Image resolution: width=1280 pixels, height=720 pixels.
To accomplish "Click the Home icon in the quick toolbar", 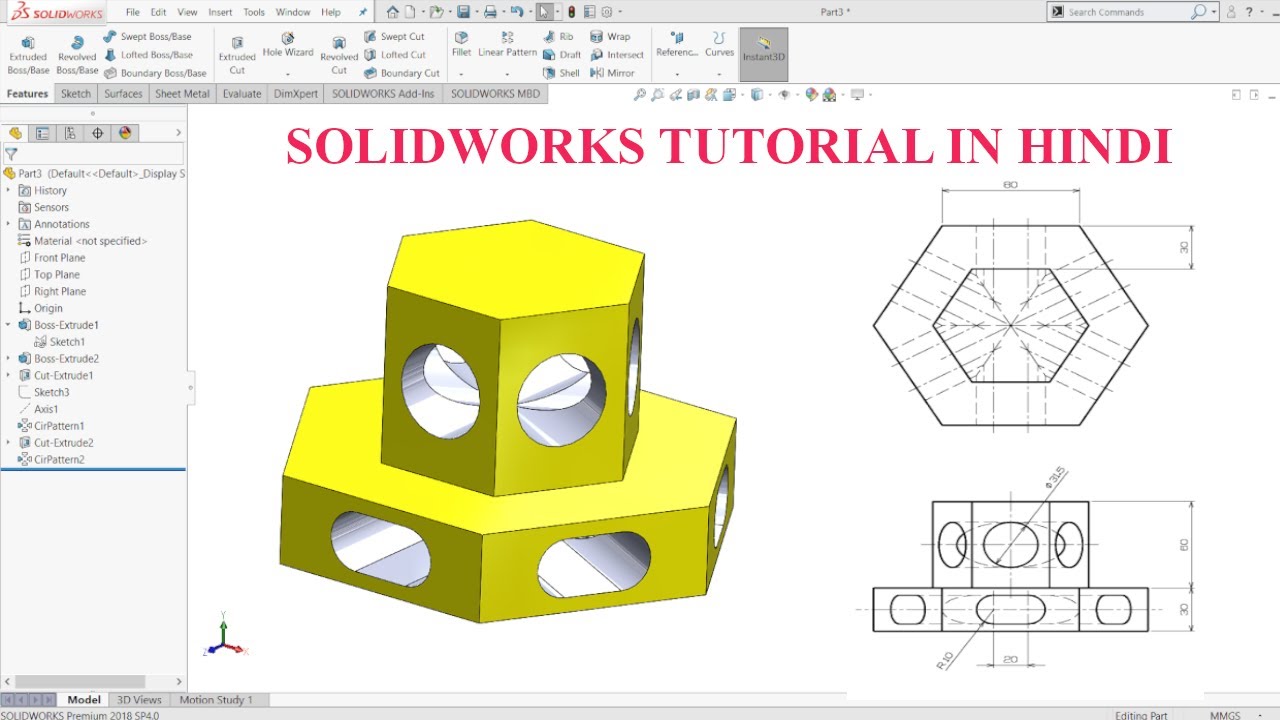I will [392, 12].
